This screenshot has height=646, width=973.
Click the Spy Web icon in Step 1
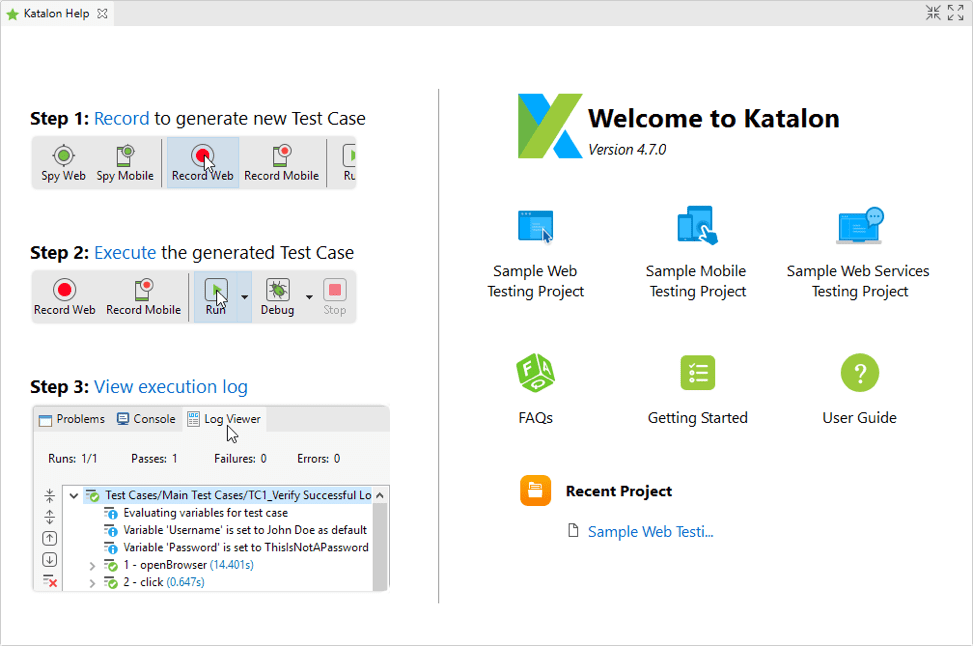pyautogui.click(x=63, y=155)
